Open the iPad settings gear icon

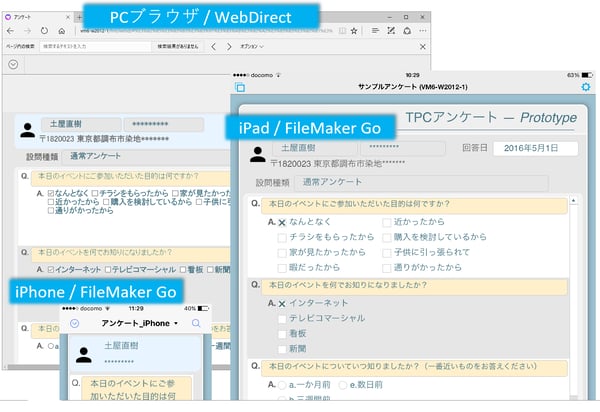(x=586, y=87)
